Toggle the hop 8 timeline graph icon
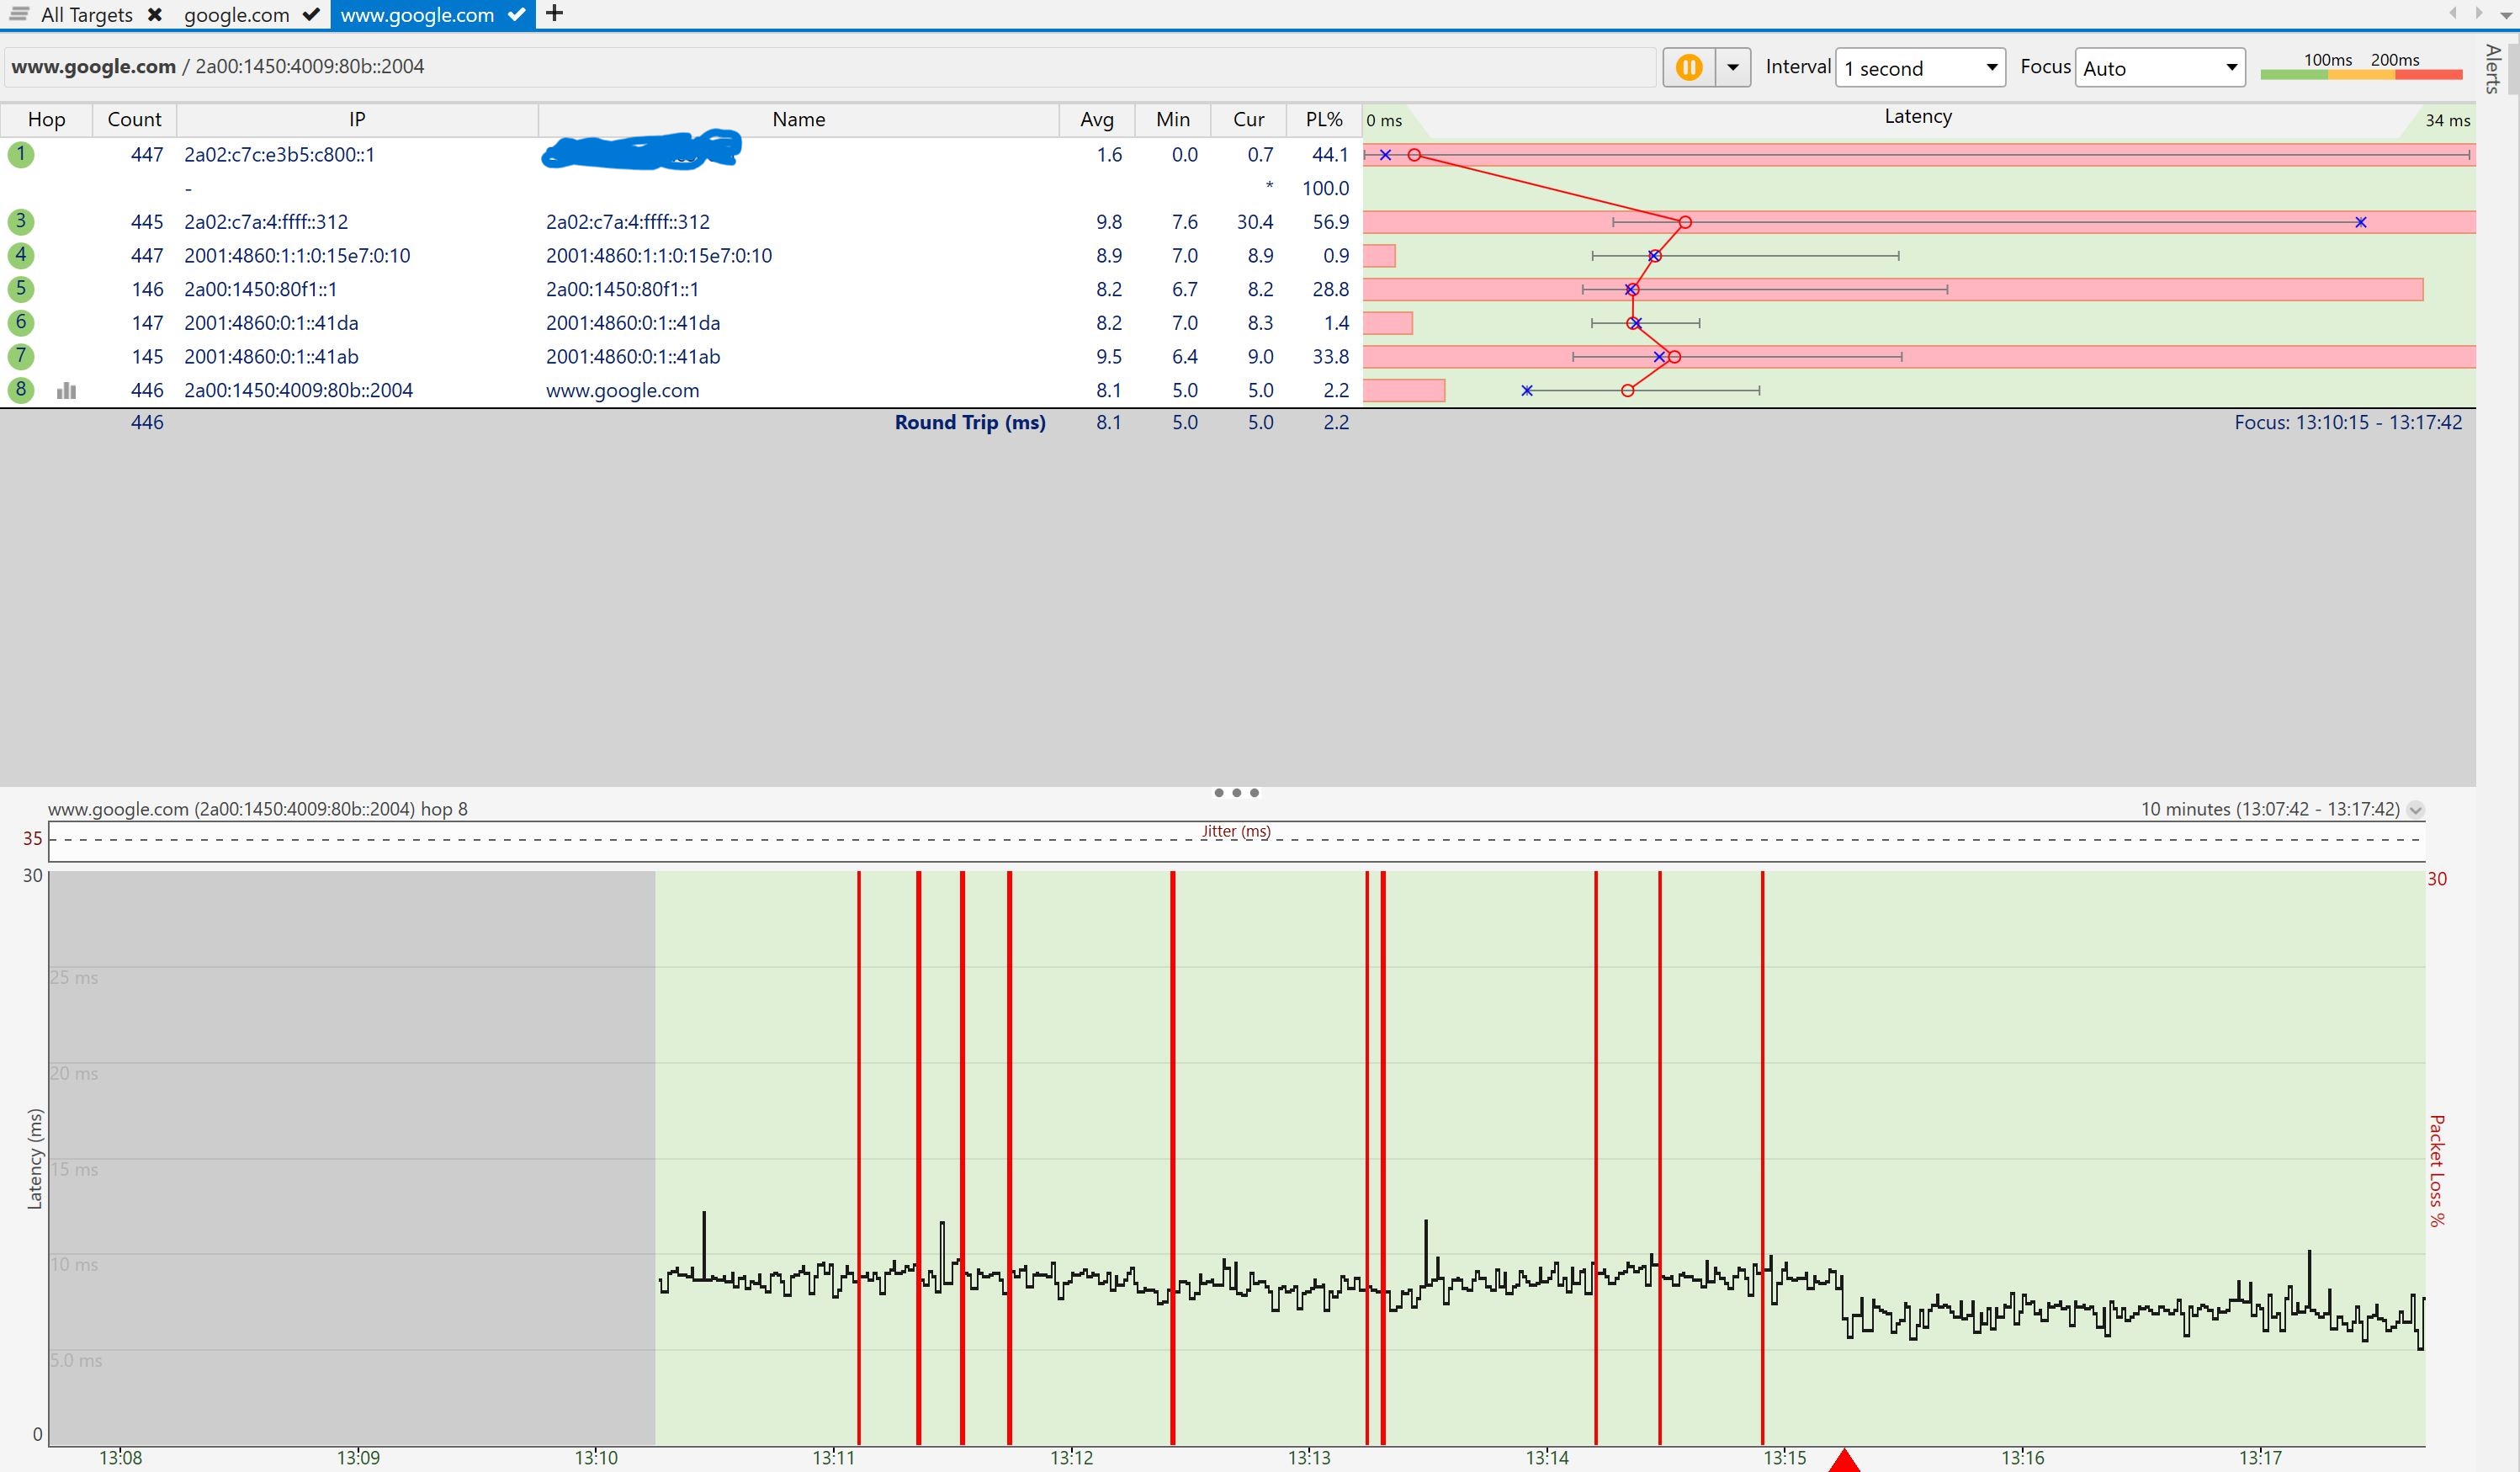This screenshot has width=2520, height=1472. [66, 391]
